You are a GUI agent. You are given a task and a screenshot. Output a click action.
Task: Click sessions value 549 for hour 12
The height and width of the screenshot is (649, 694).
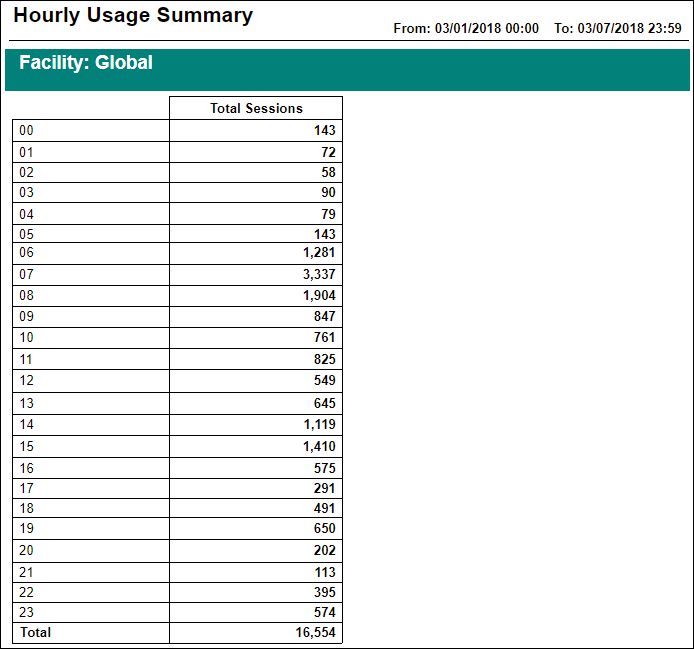pyautogui.click(x=325, y=381)
